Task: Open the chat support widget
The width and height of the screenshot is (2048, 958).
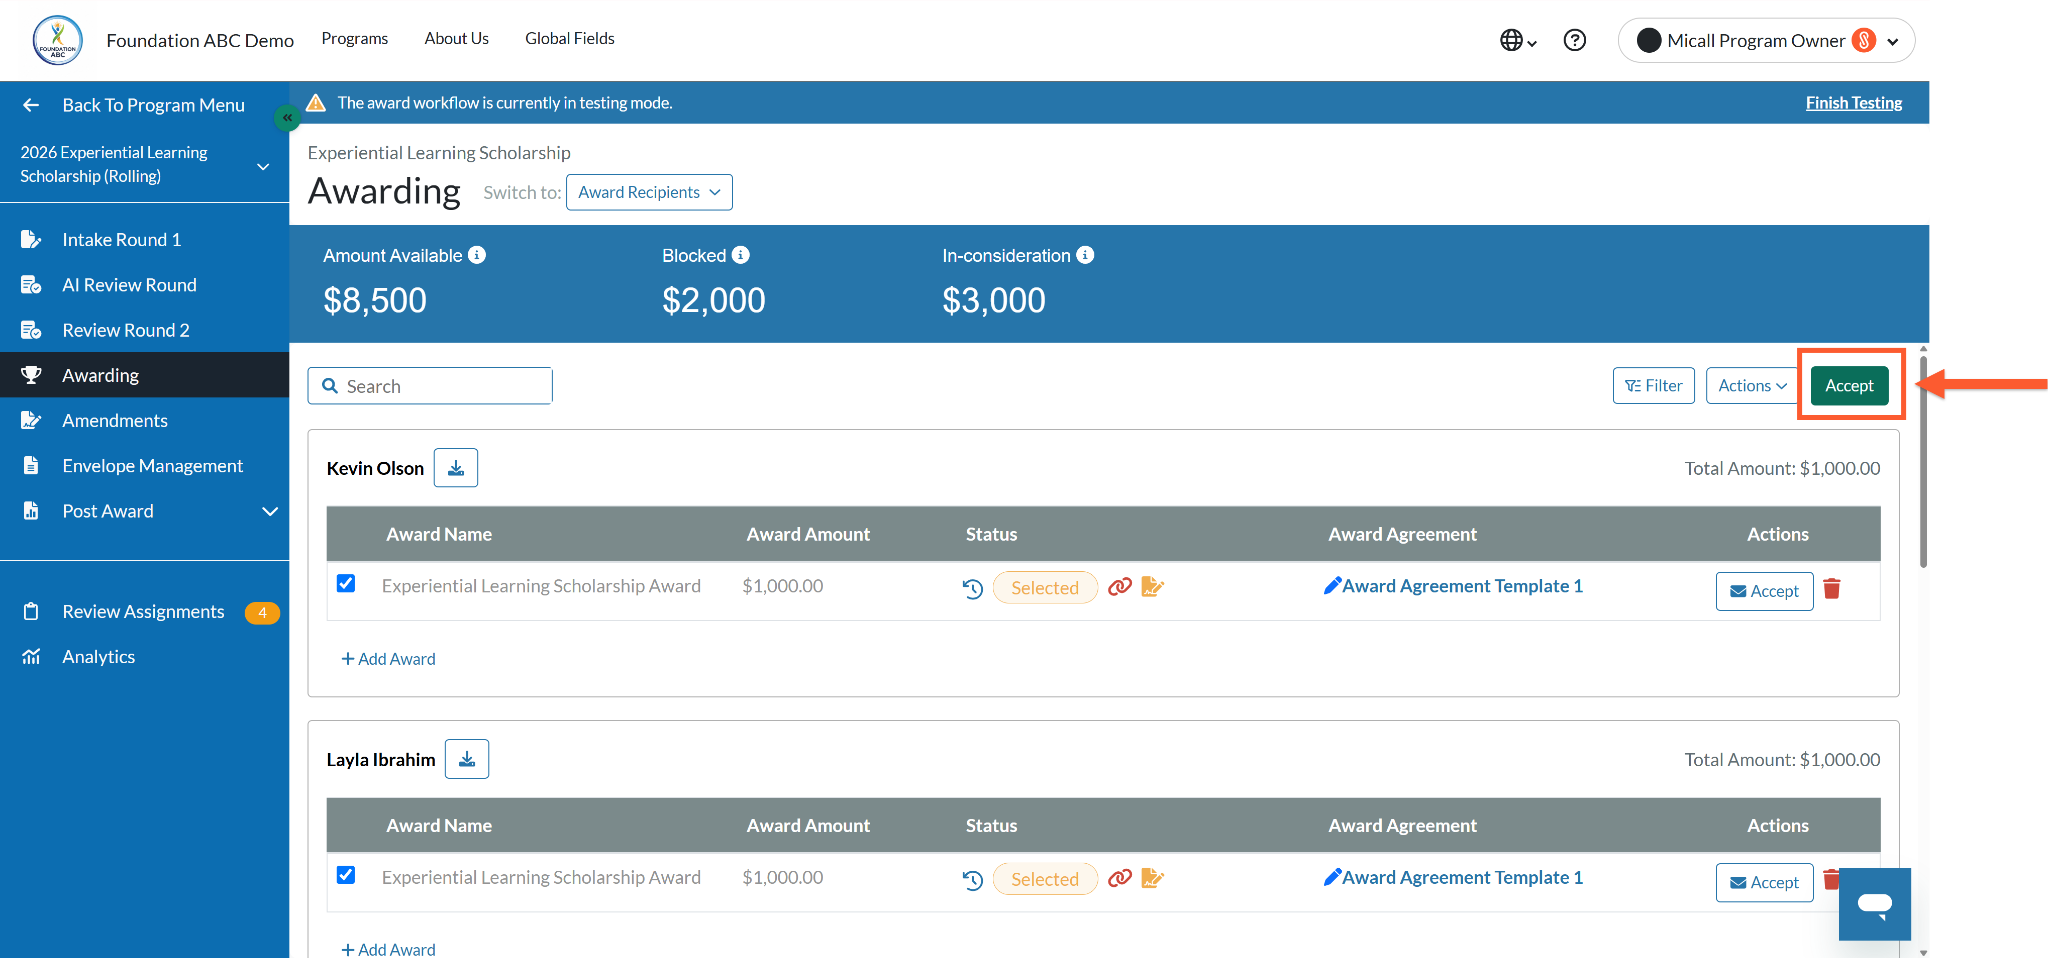Action: coord(1875,904)
